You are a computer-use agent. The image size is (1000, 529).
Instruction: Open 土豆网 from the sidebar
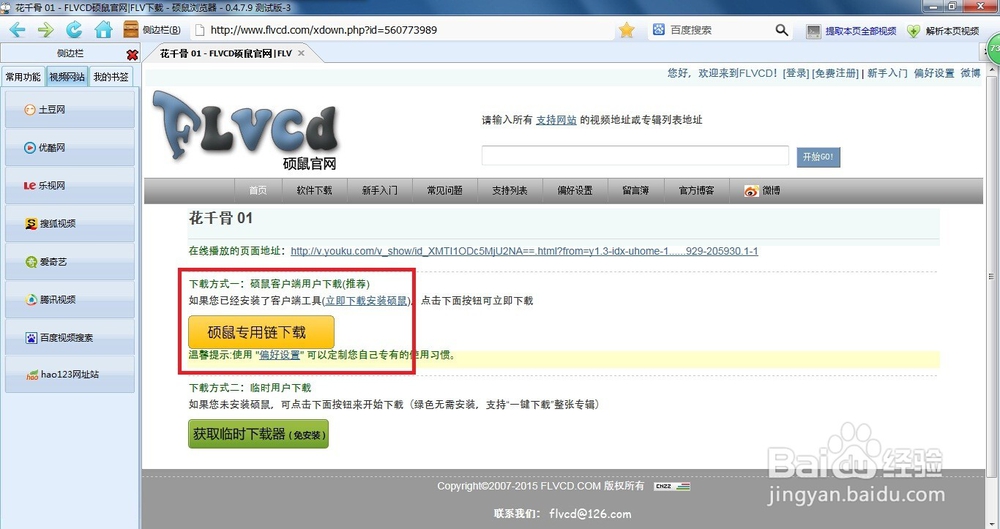(70, 109)
